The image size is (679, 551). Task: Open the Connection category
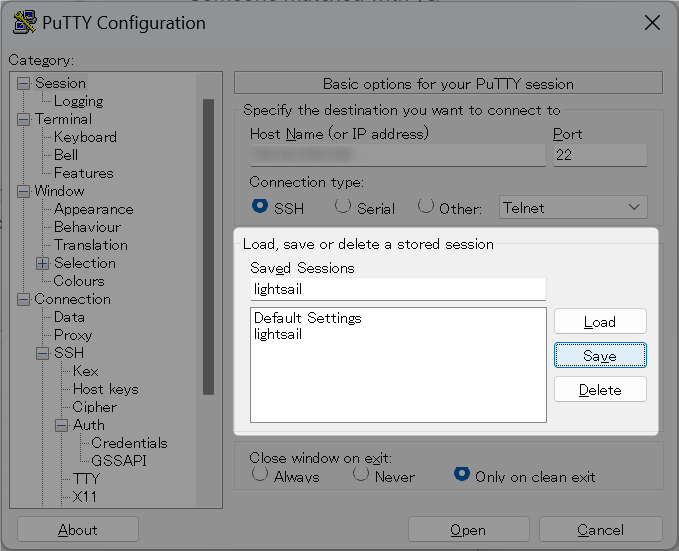[72, 299]
